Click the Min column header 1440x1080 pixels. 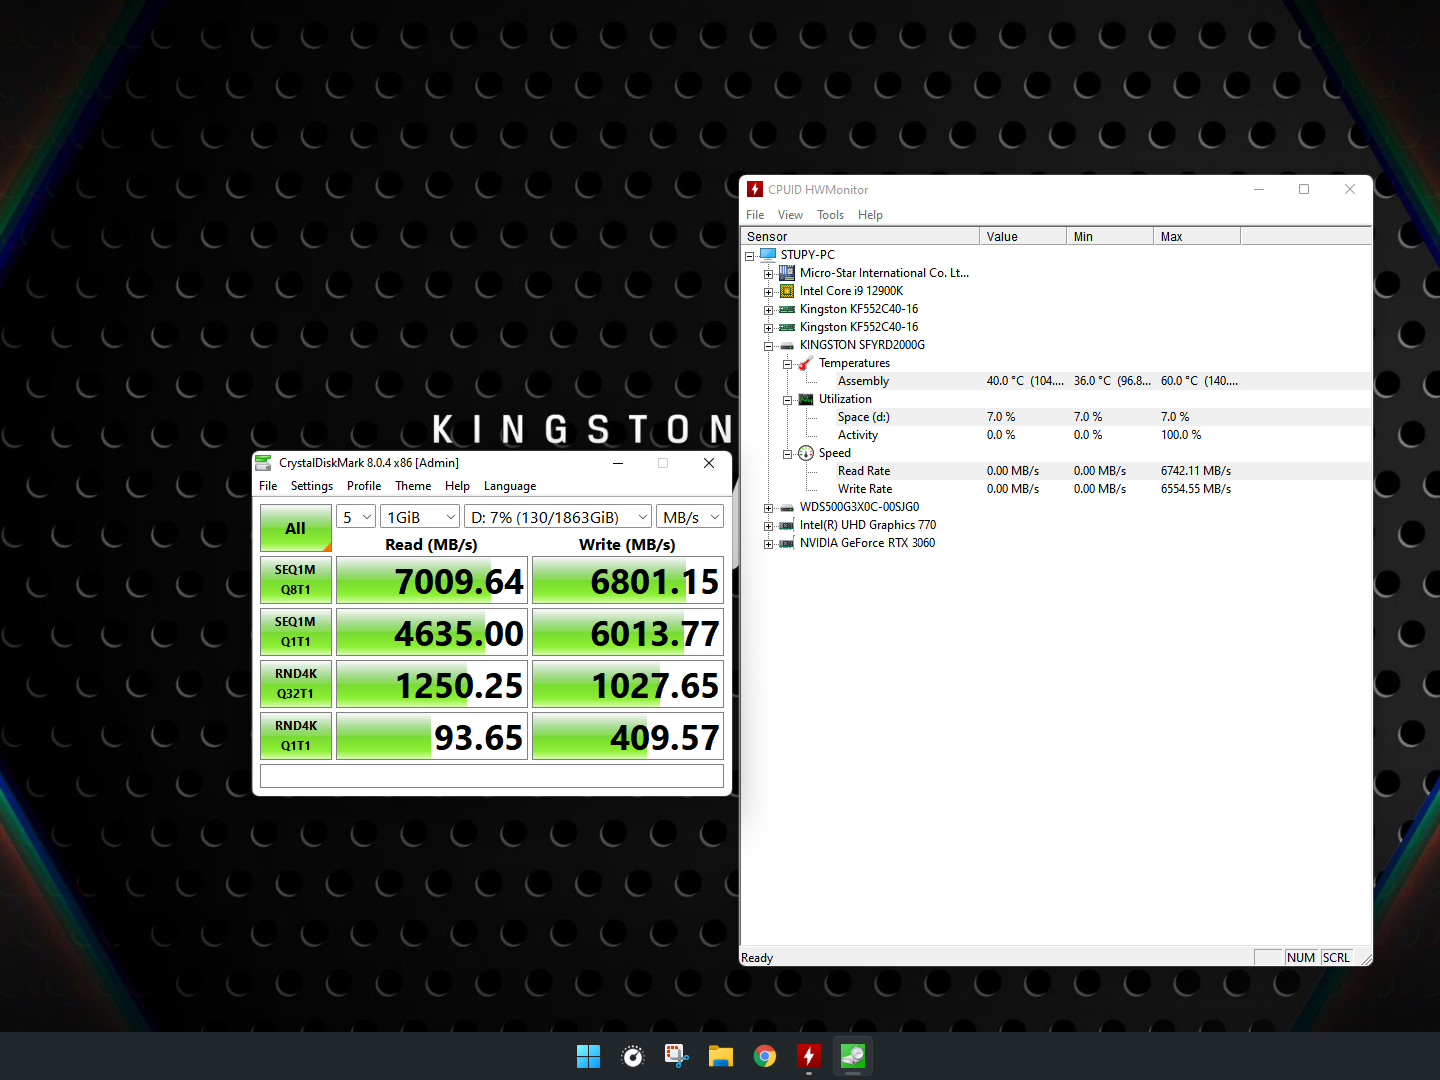point(1110,237)
